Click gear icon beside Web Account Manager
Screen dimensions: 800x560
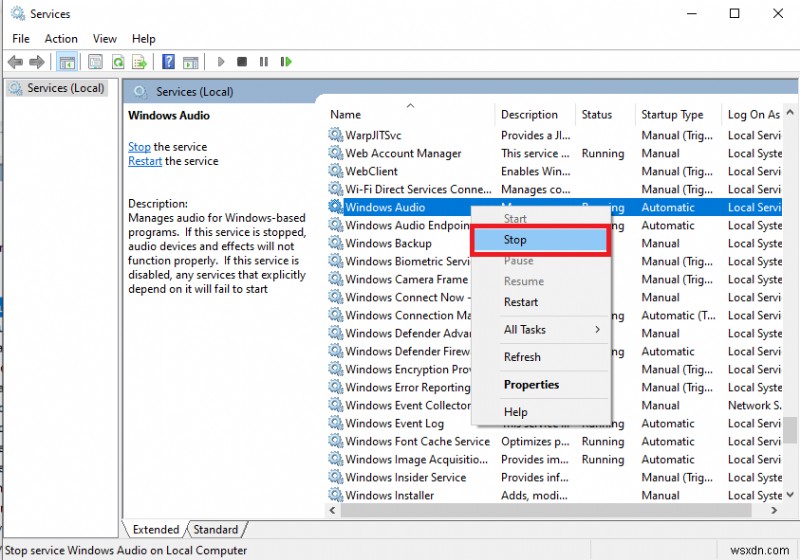click(x=335, y=152)
